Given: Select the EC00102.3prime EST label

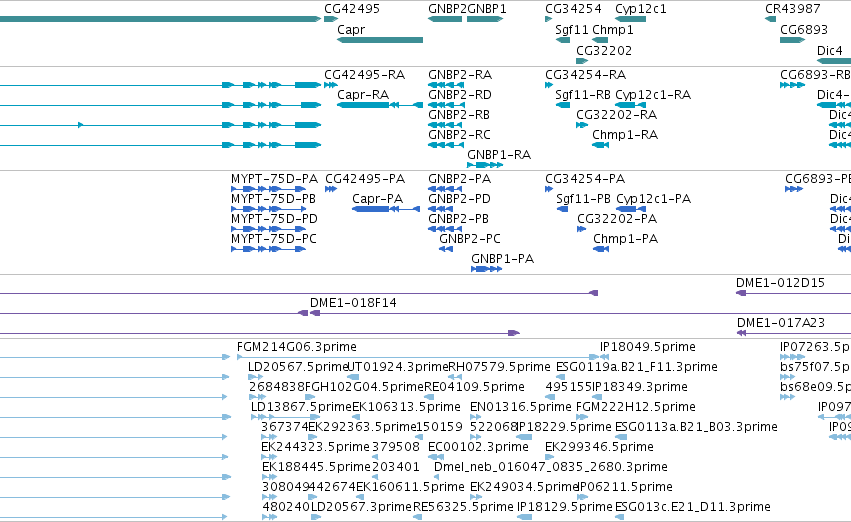Looking at the screenshot, I should (x=479, y=447).
